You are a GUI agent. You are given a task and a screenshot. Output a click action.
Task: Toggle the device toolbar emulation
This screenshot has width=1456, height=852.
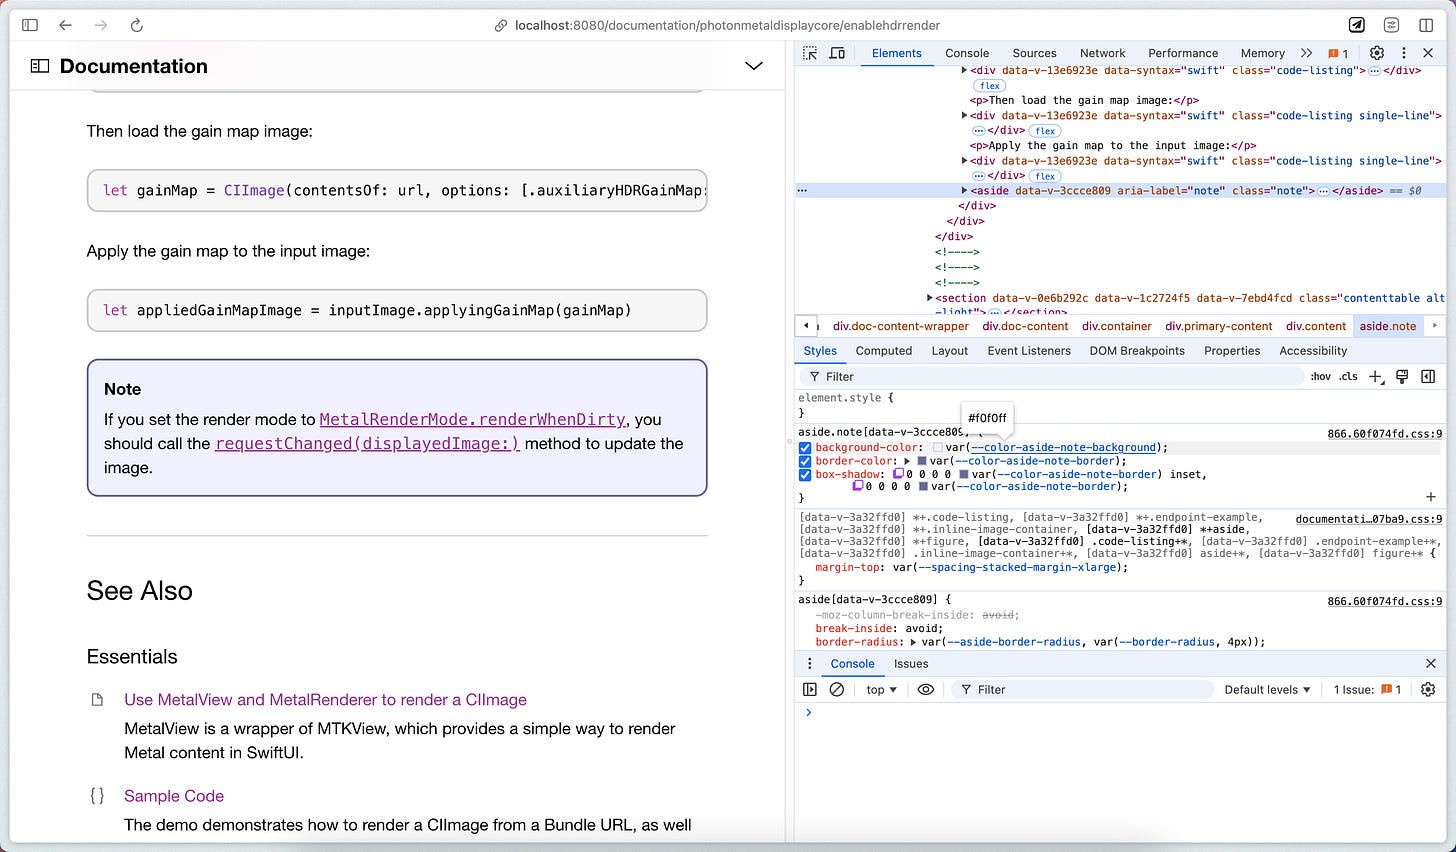click(837, 53)
